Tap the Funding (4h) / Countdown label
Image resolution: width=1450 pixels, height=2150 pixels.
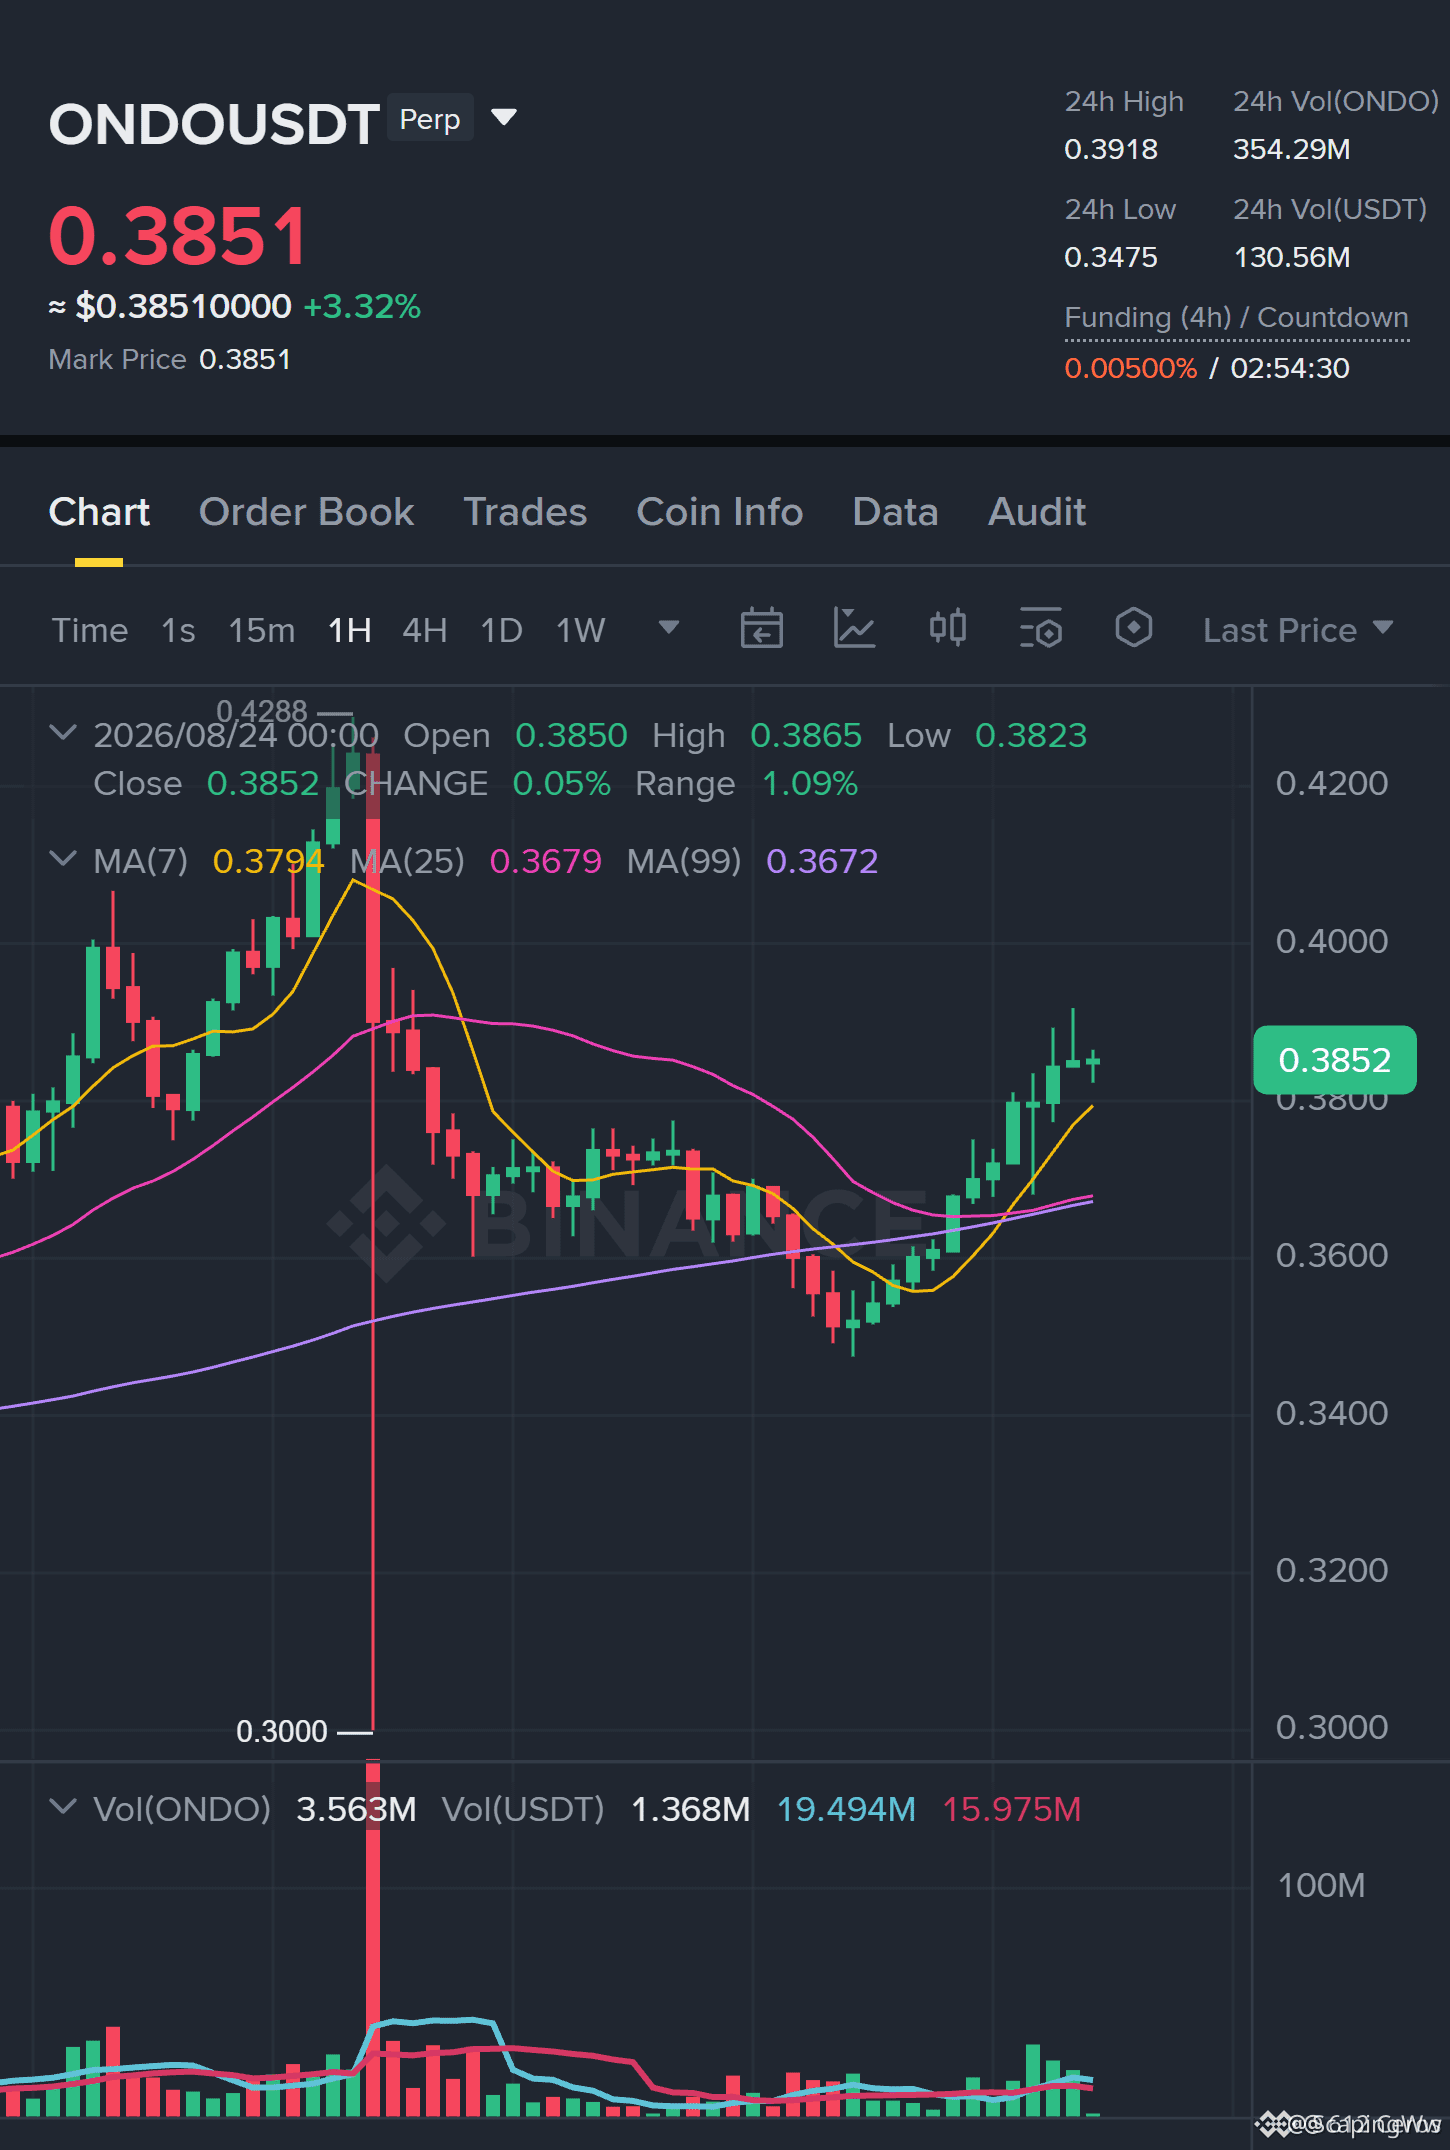pyautogui.click(x=1236, y=317)
